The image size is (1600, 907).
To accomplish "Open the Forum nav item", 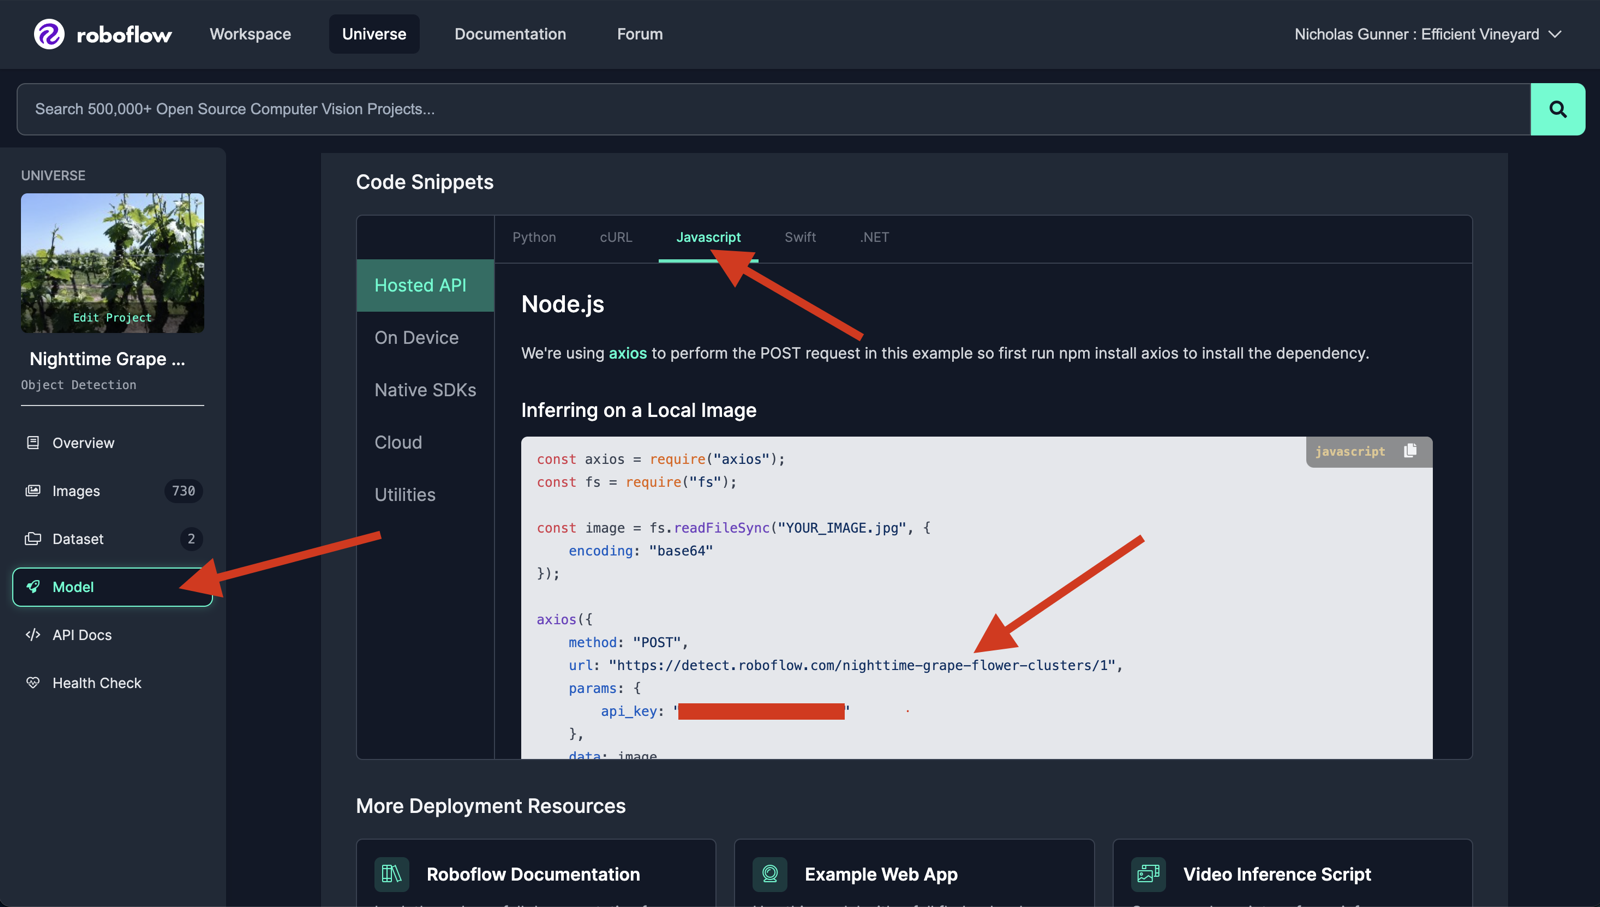I will [x=640, y=34].
